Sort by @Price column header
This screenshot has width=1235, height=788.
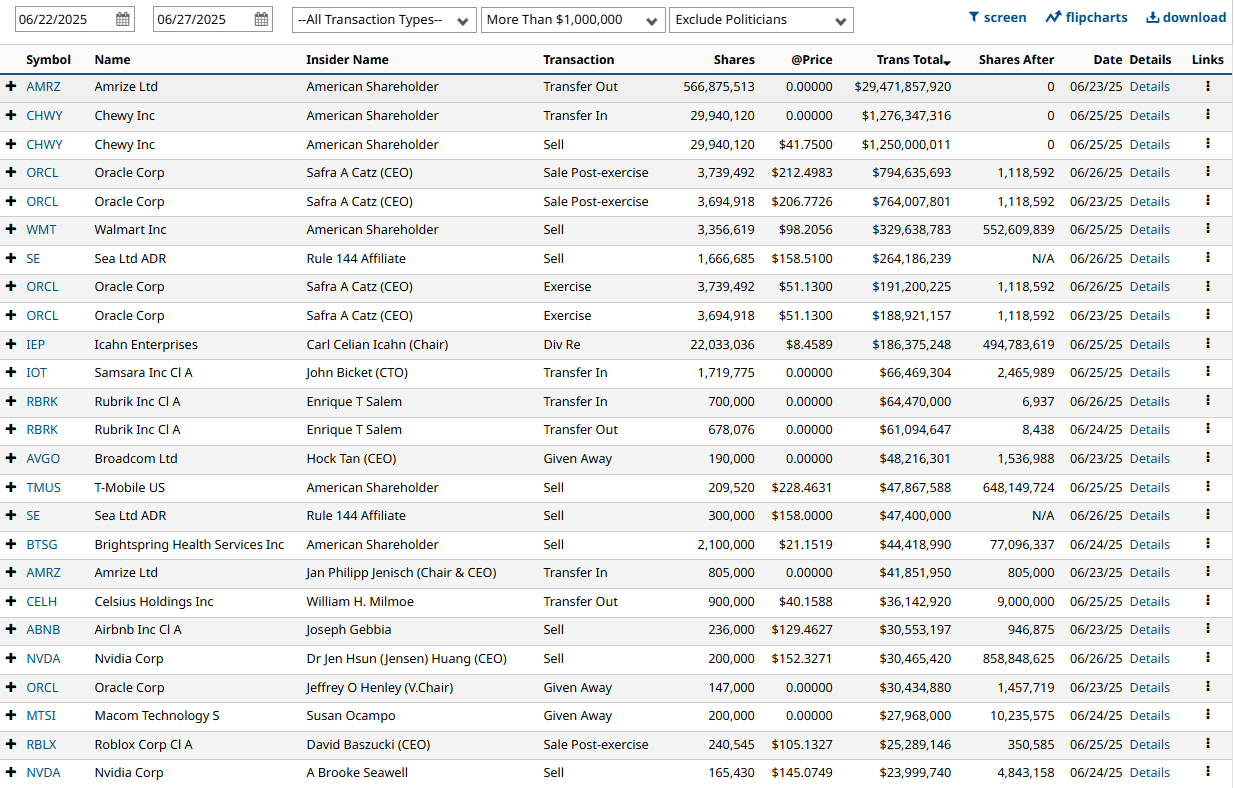click(811, 59)
